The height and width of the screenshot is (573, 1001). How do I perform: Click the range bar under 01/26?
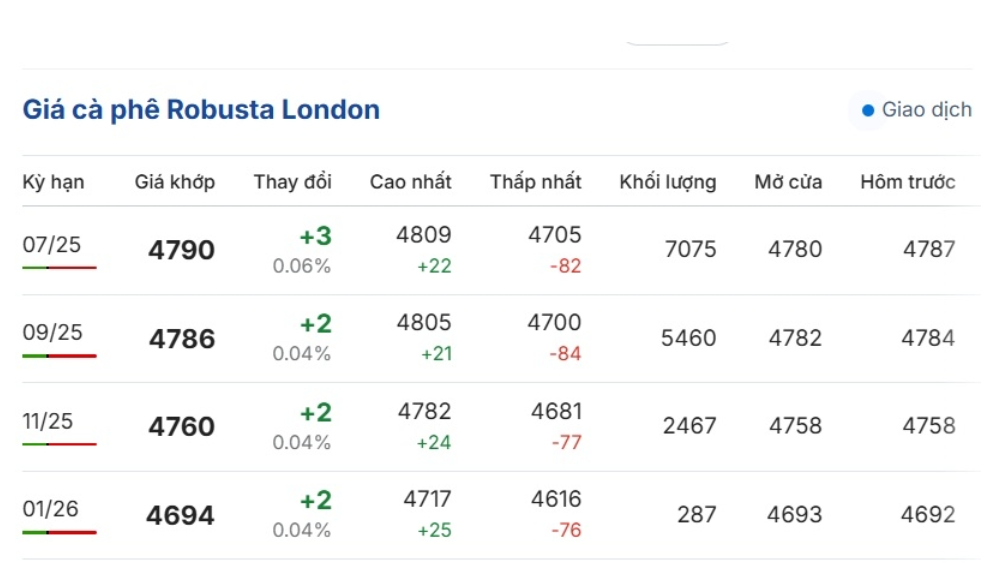[x=59, y=532]
